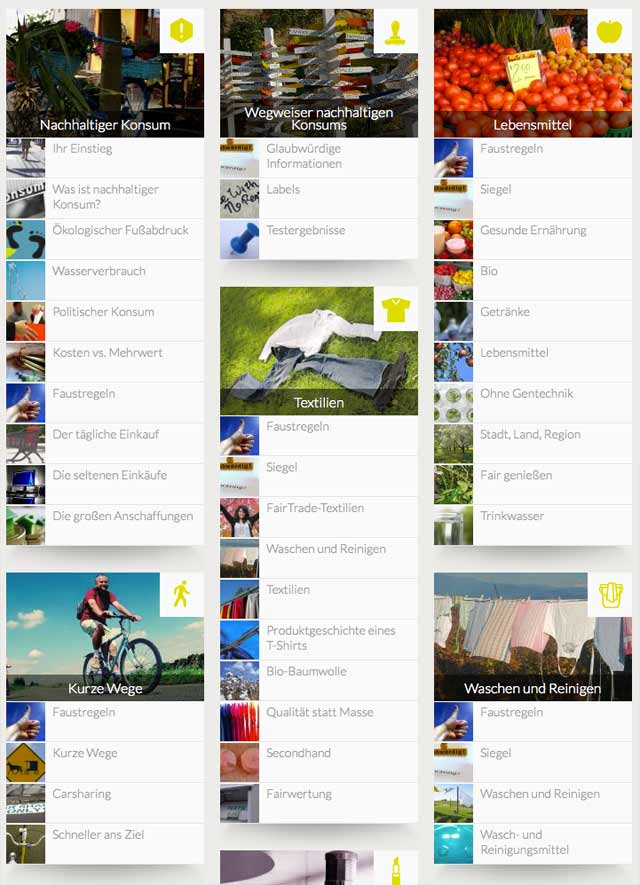Click the walking person icon on Kurze Wege

click(182, 594)
